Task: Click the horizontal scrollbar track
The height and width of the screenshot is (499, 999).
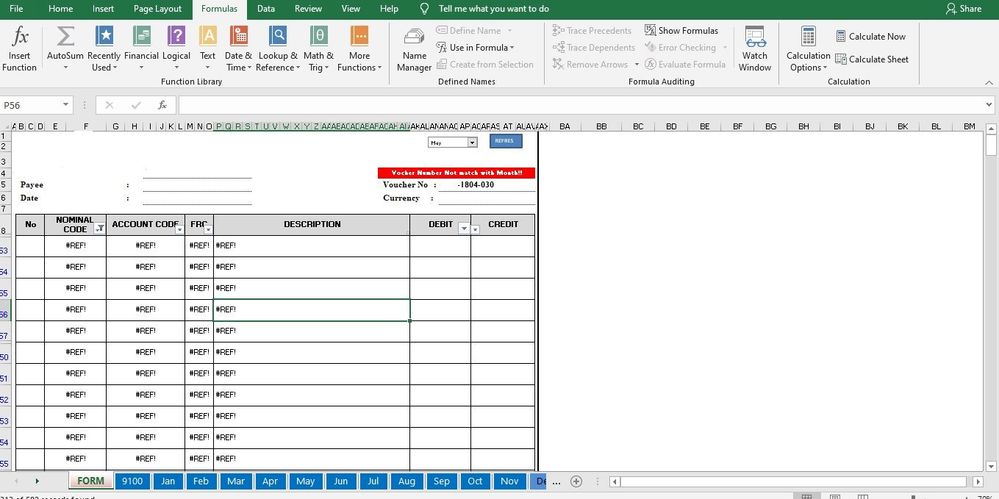Action: pyautogui.click(x=794, y=481)
